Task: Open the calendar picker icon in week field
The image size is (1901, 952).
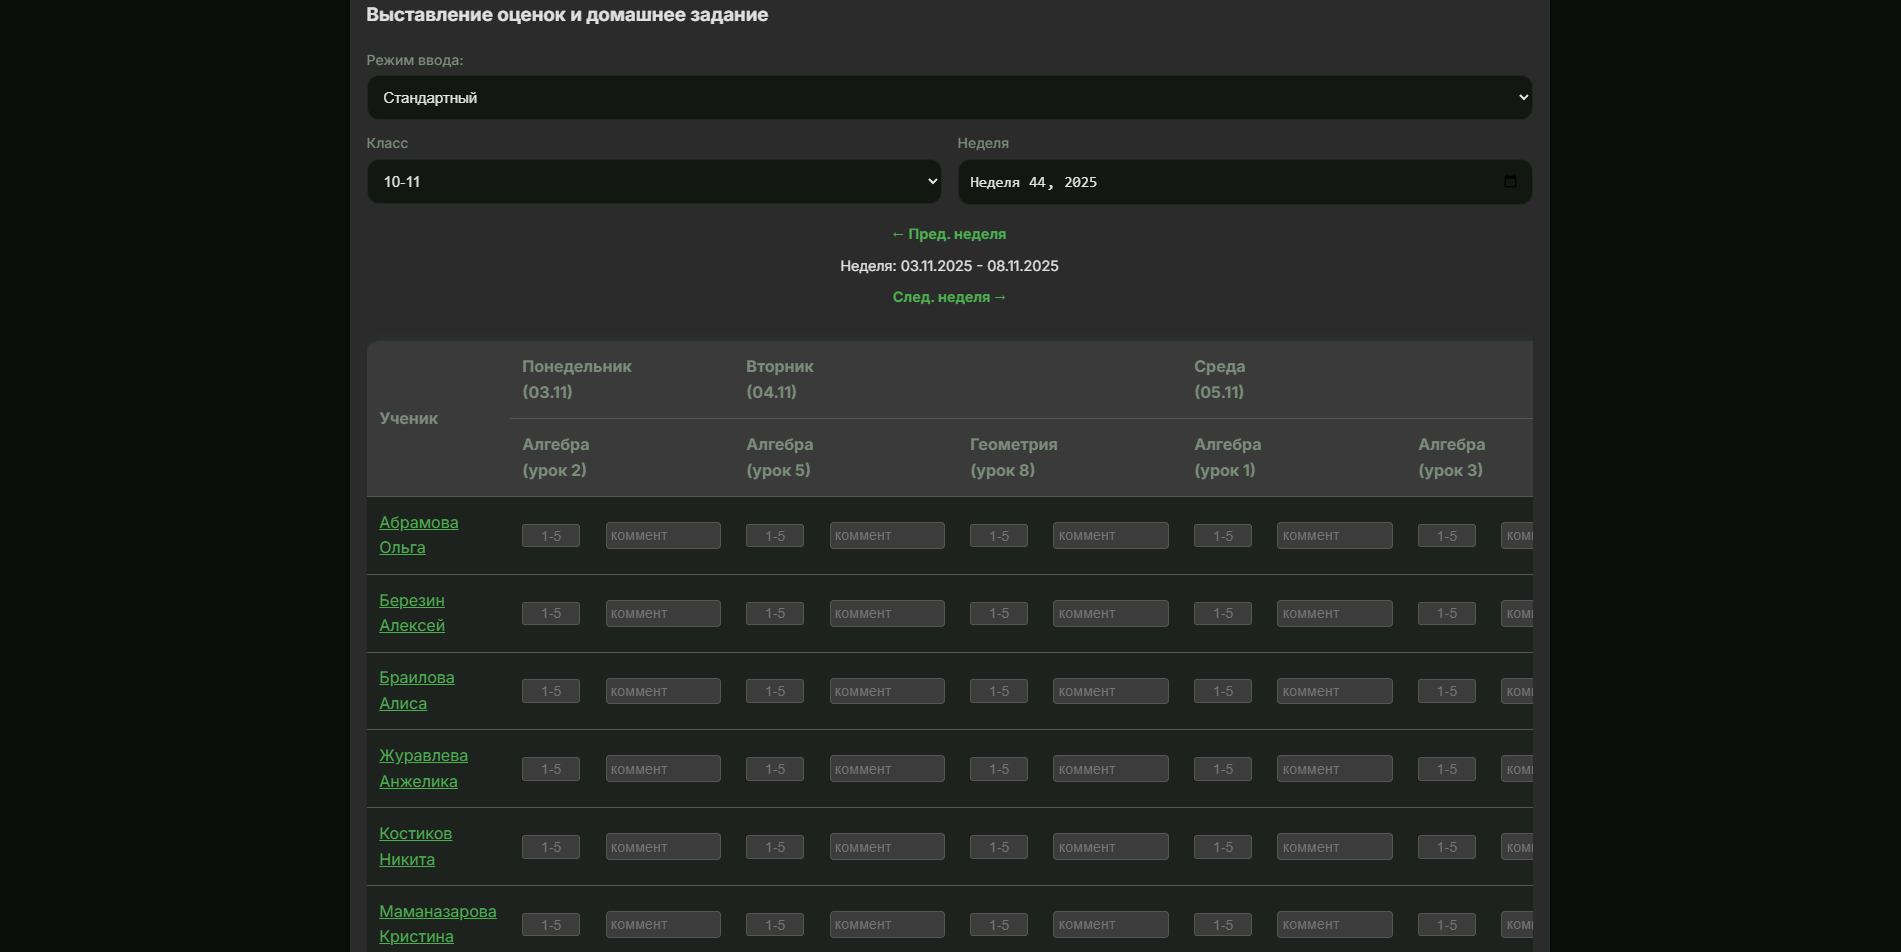Action: [x=1510, y=181]
